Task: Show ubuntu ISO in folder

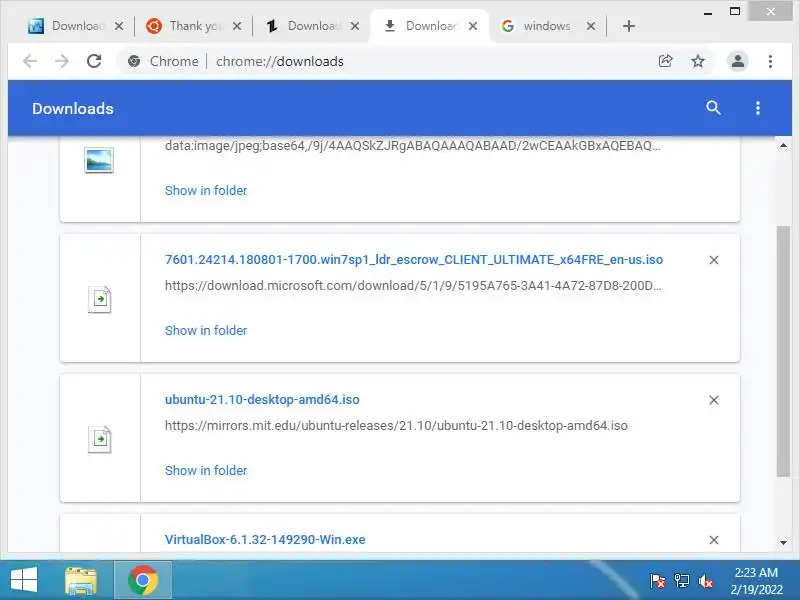Action: coord(206,470)
